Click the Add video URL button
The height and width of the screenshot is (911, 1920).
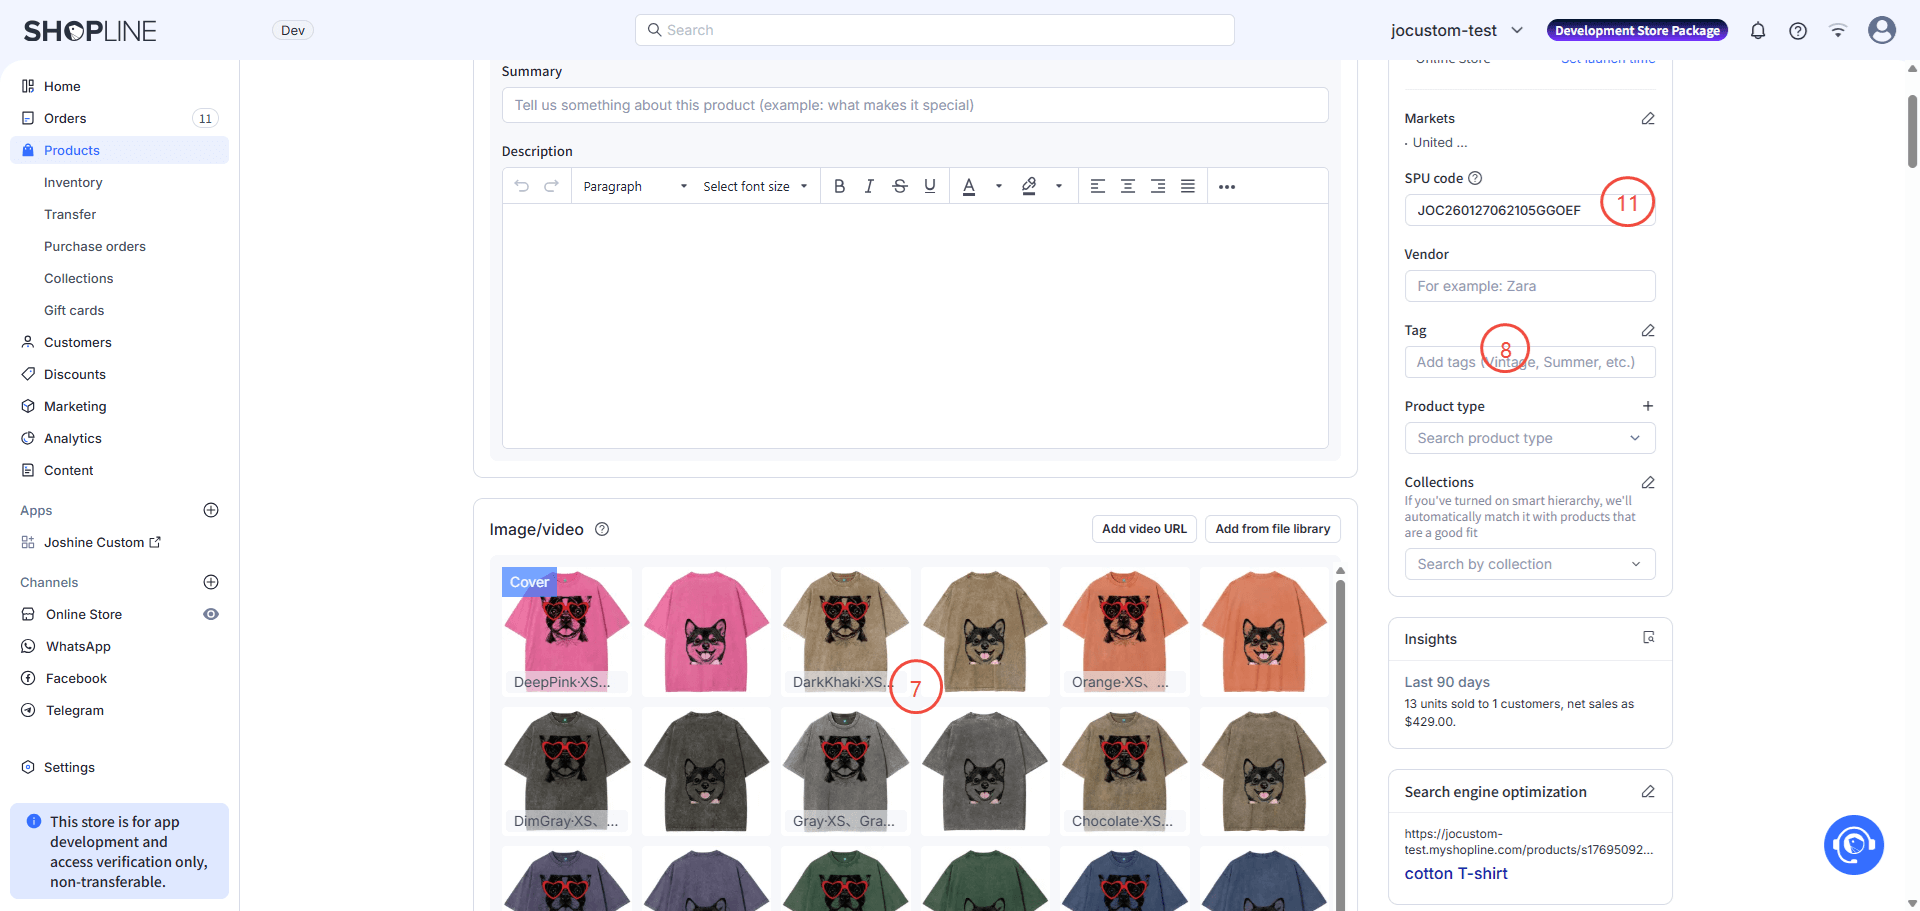point(1144,529)
